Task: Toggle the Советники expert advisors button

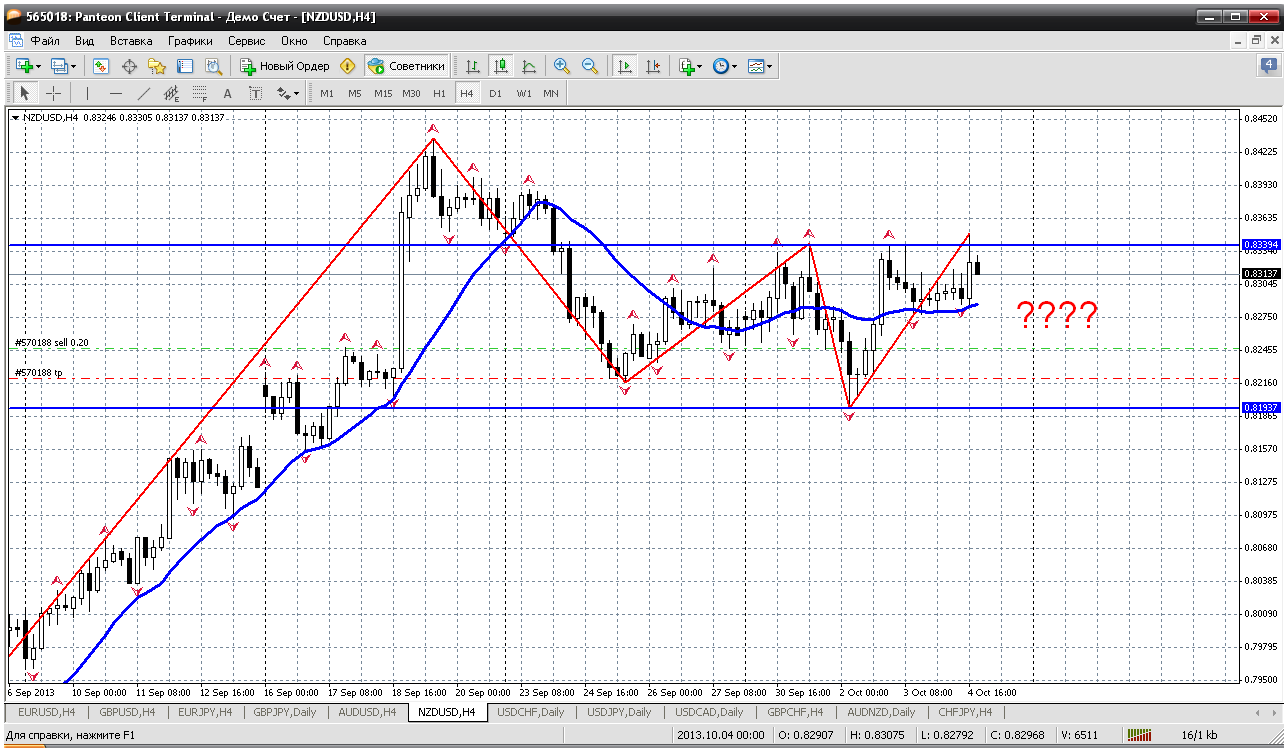Action: (x=407, y=66)
